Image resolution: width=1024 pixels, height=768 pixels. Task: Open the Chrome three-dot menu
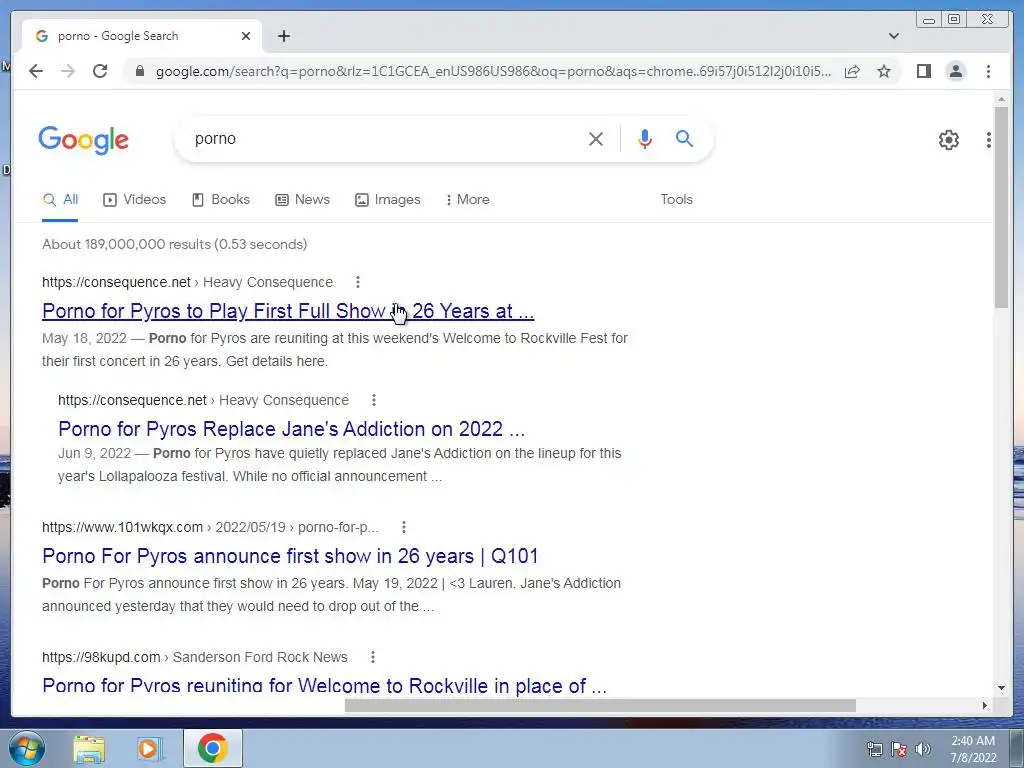coord(988,71)
